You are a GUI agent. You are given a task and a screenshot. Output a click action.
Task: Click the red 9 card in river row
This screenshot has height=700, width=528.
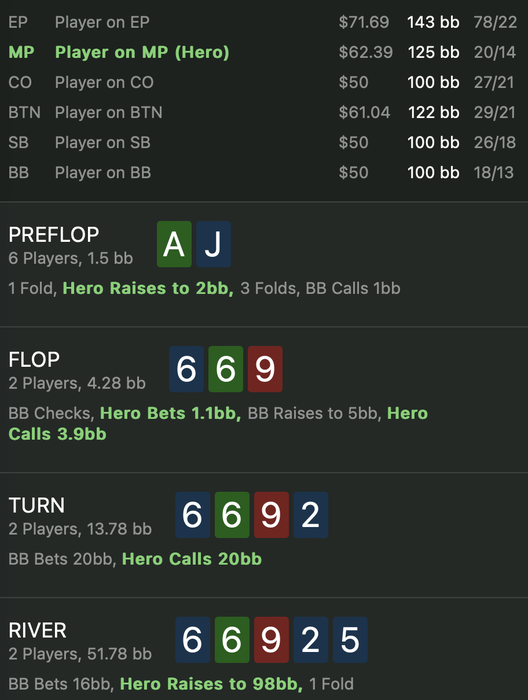point(271,640)
